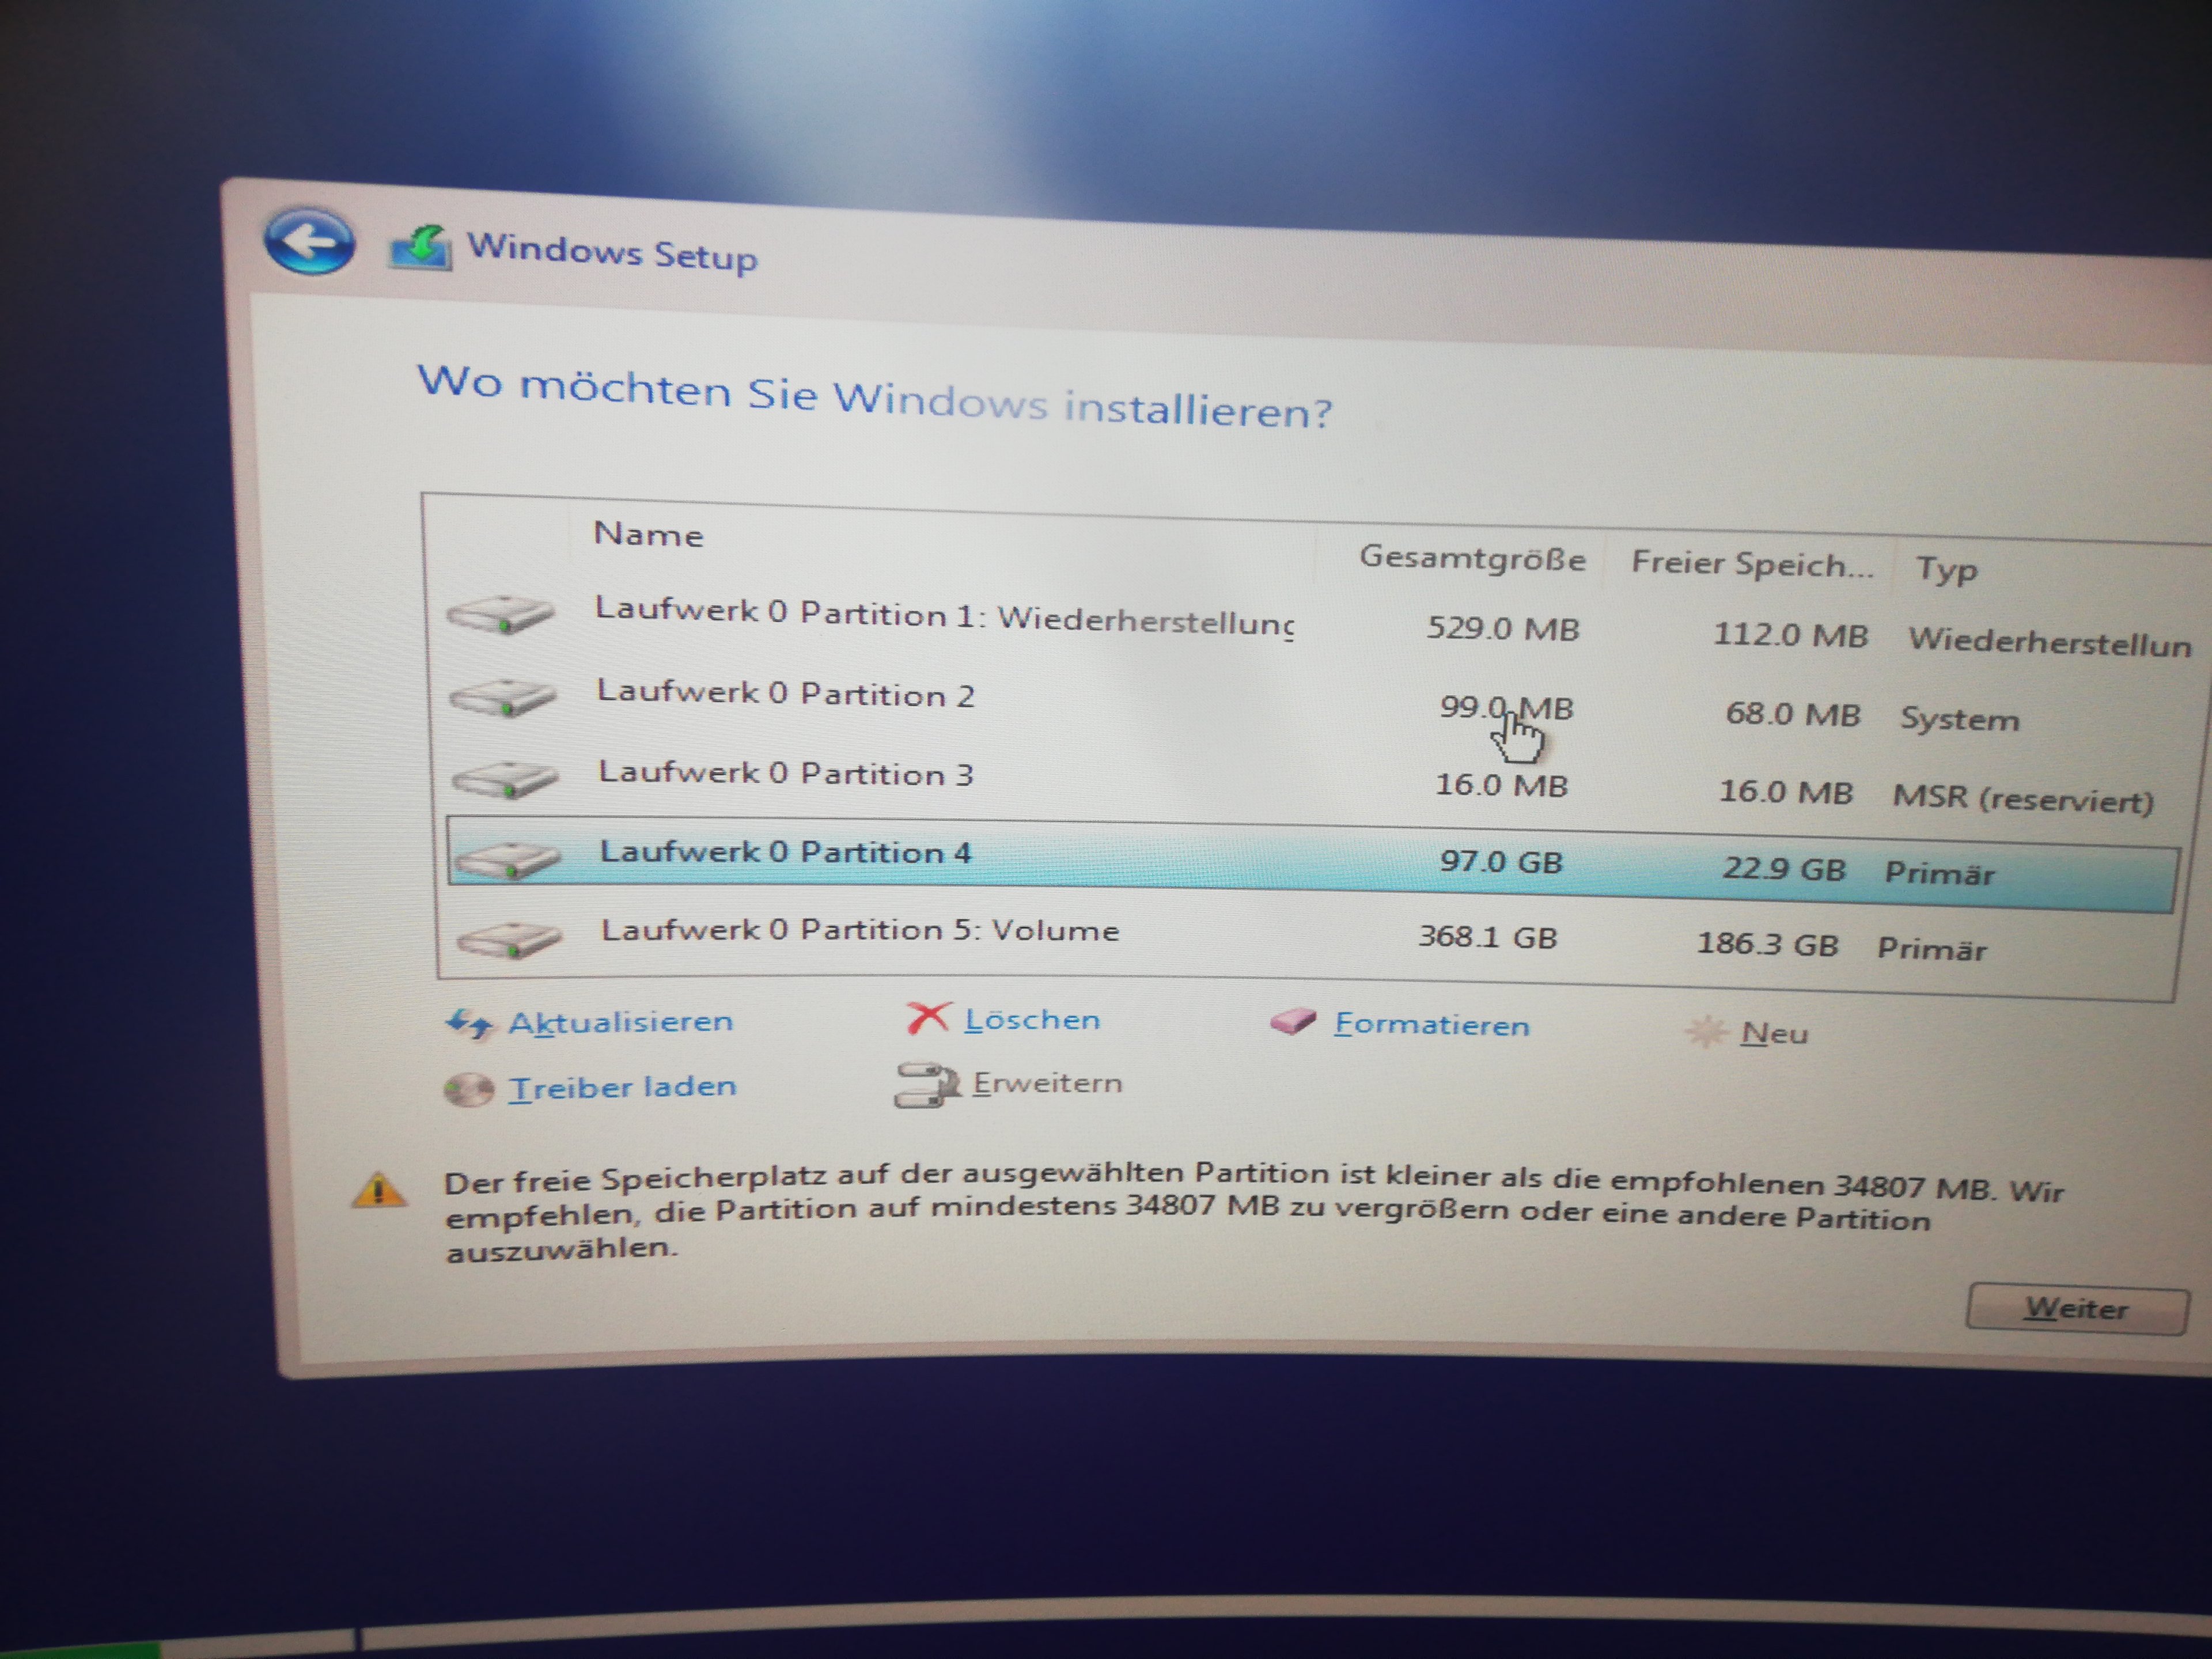This screenshot has height=1659, width=2212.
Task: Click the Name column header
Action: pos(648,535)
